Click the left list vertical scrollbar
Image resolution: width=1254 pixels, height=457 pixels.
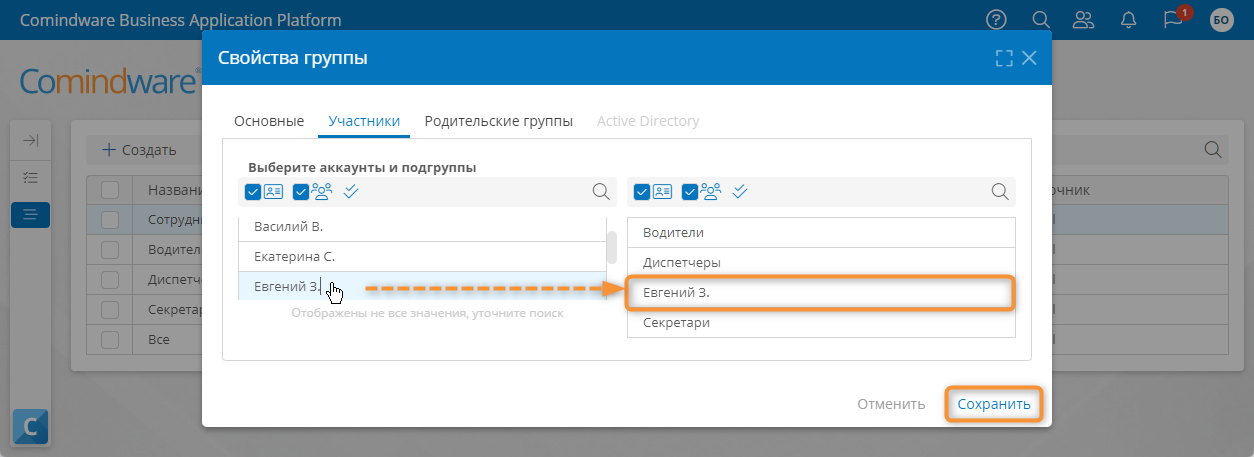[612, 247]
